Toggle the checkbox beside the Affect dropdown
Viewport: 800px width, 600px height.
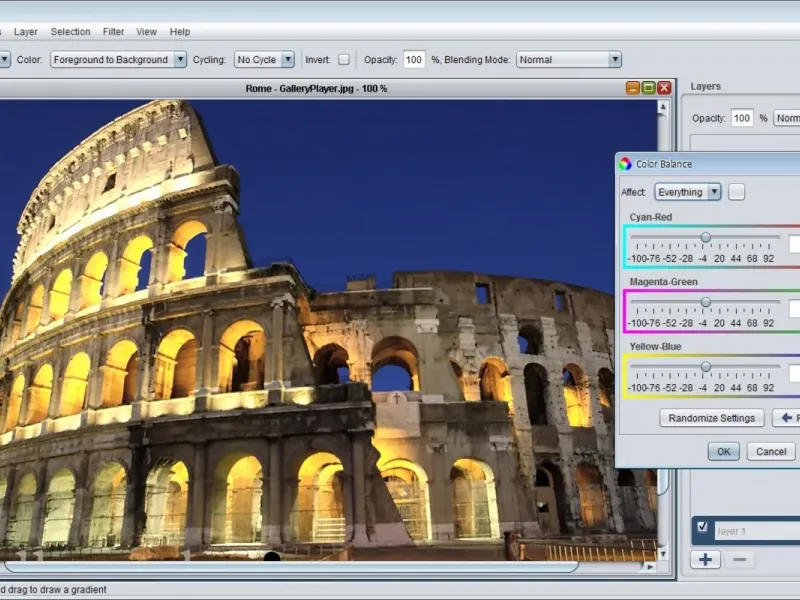(x=736, y=192)
